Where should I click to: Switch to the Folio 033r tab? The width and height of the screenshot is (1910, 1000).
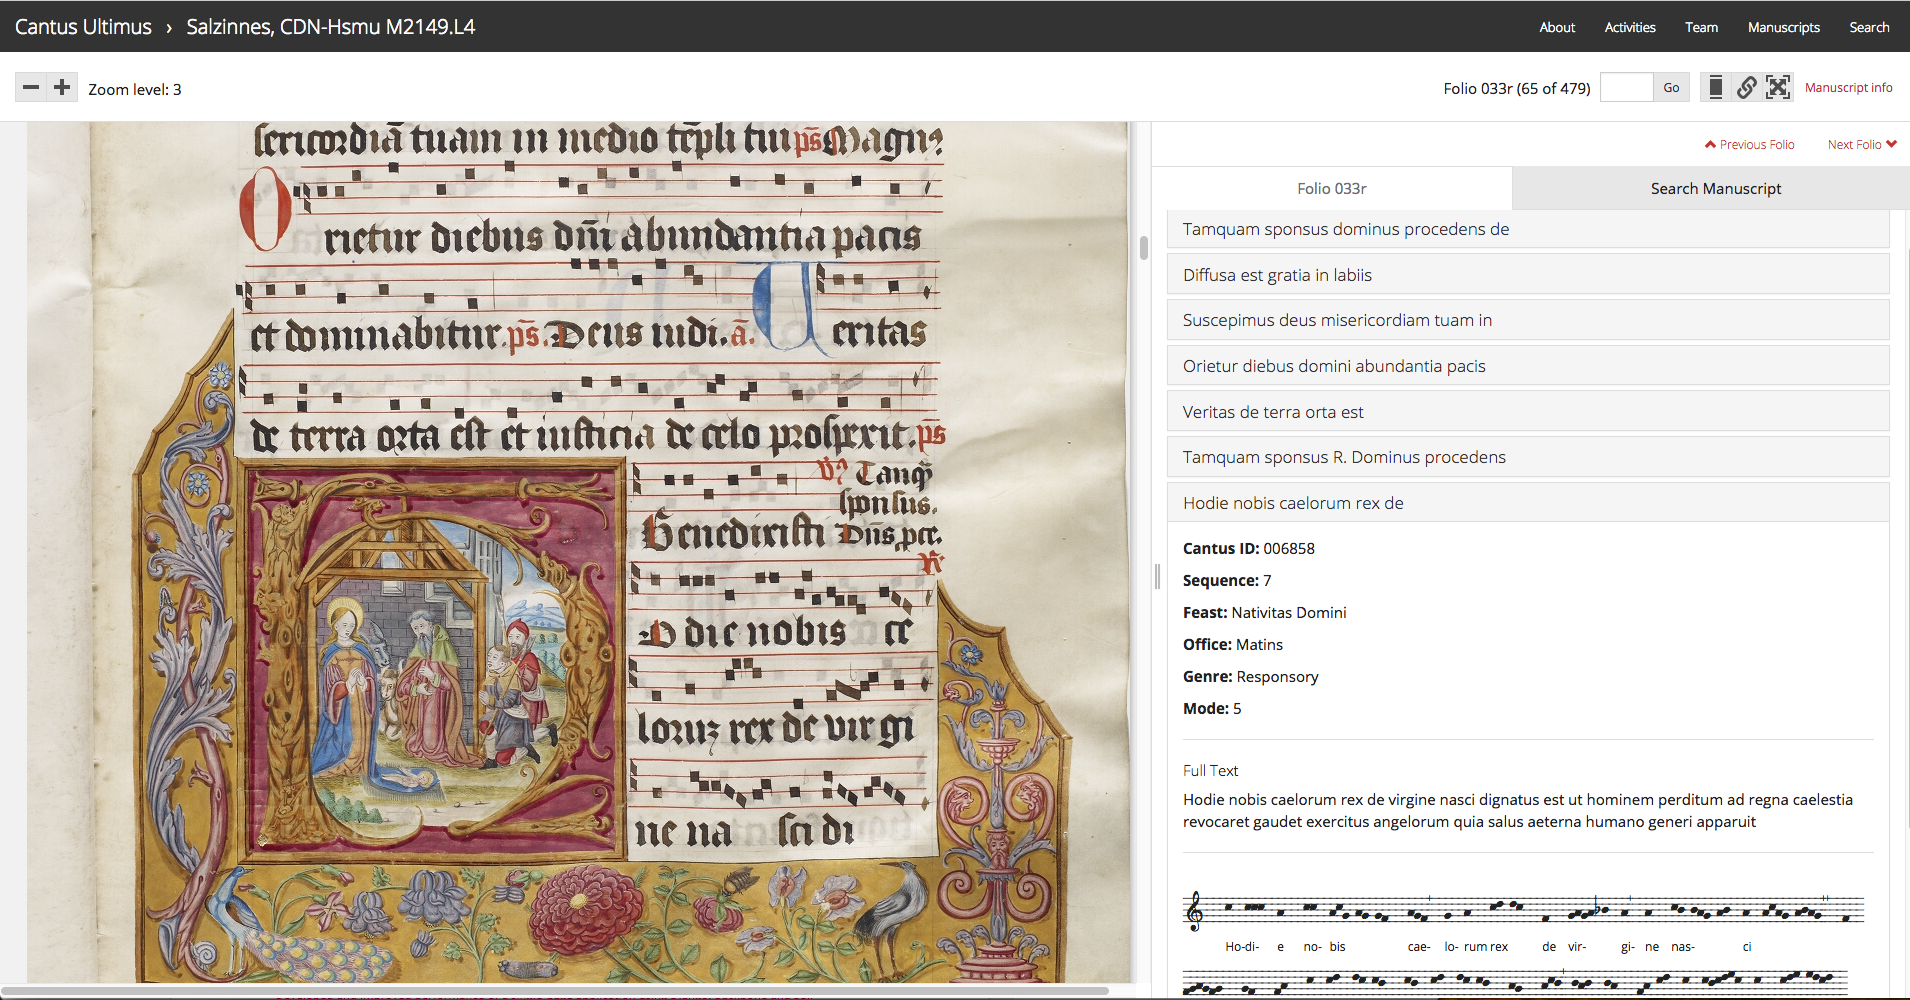[1332, 188]
